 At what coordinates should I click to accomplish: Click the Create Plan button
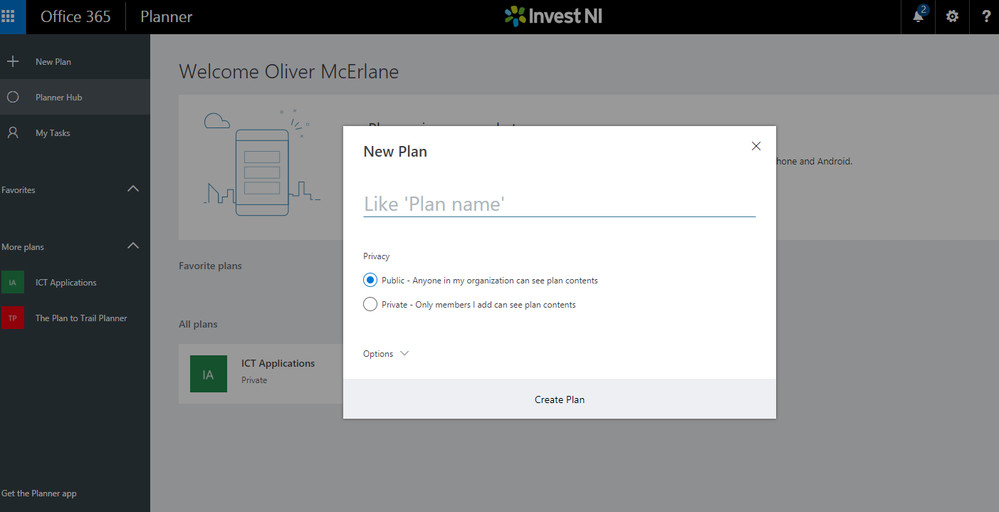(559, 399)
